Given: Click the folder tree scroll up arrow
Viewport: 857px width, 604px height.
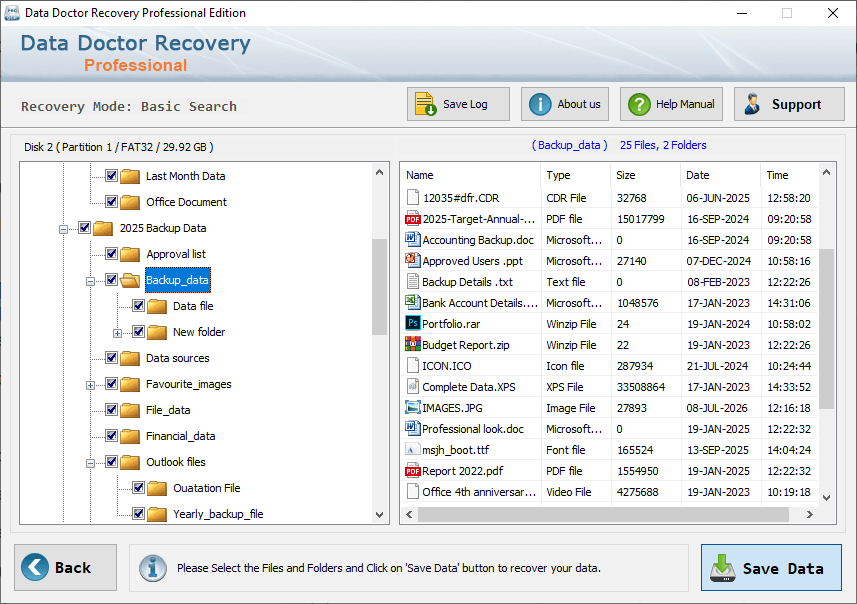Looking at the screenshot, I should coord(380,173).
